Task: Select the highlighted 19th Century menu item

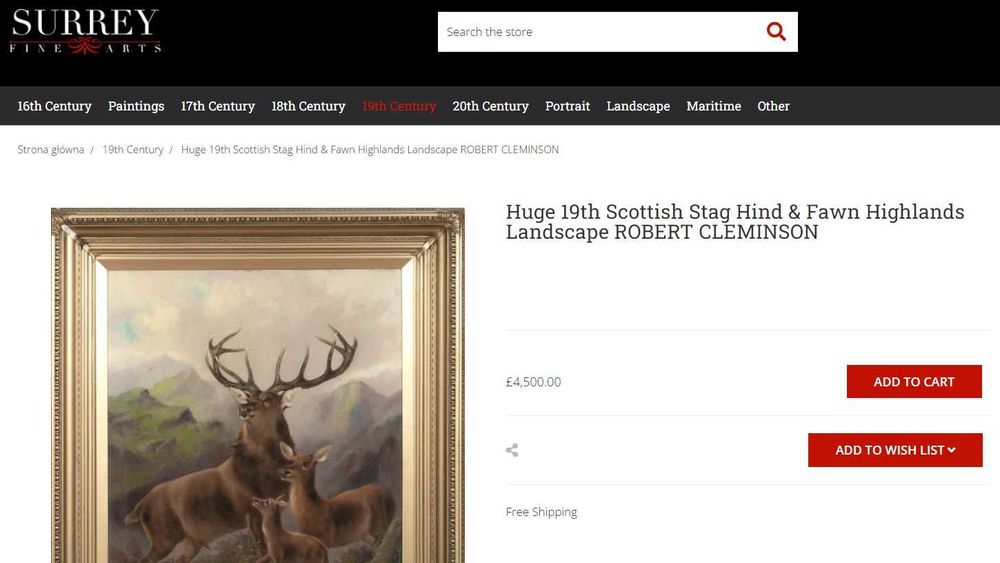Action: 399,106
